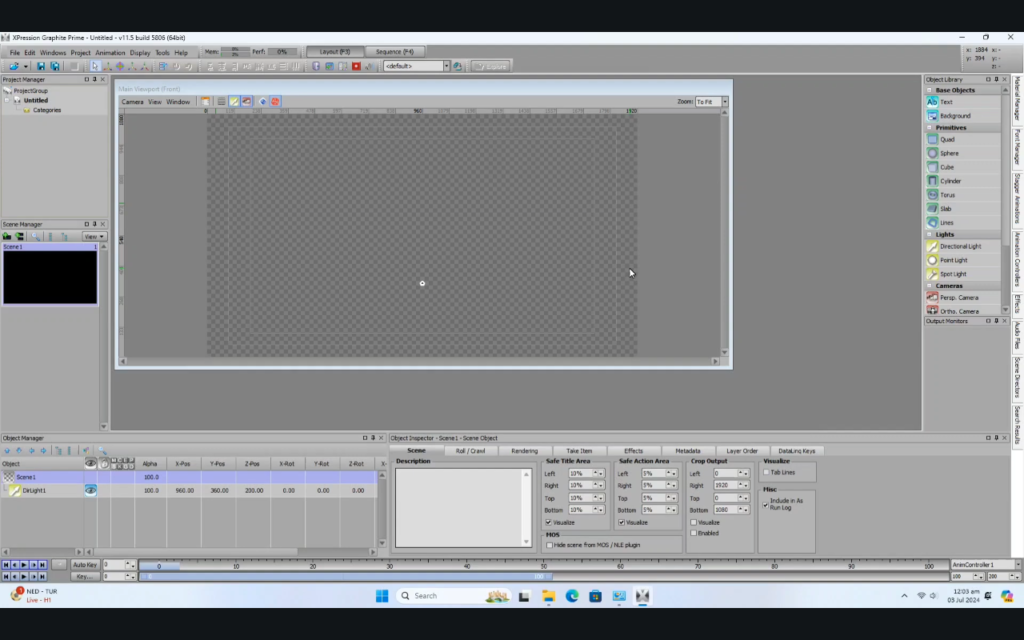Uncheck Safe Title Area Visualize
This screenshot has height=640, width=1024.
(x=549, y=522)
